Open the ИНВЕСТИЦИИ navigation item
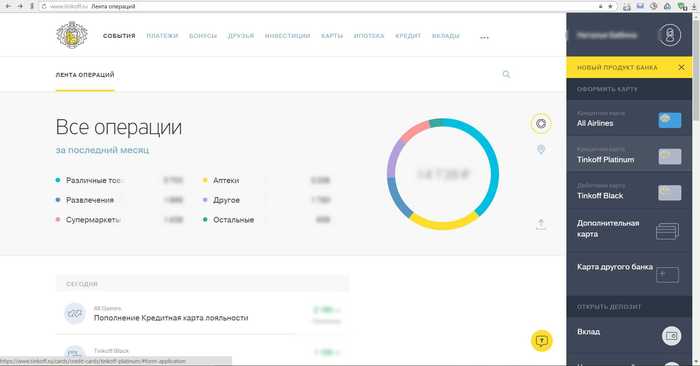 [x=288, y=36]
